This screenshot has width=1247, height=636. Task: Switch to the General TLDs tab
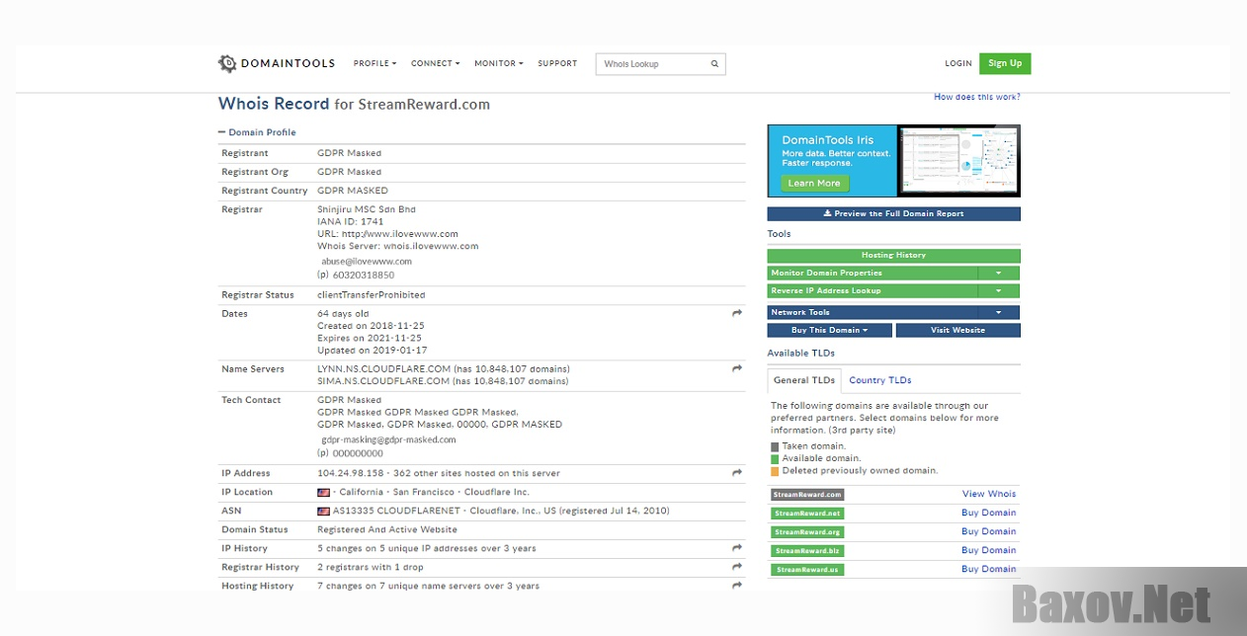(804, 380)
